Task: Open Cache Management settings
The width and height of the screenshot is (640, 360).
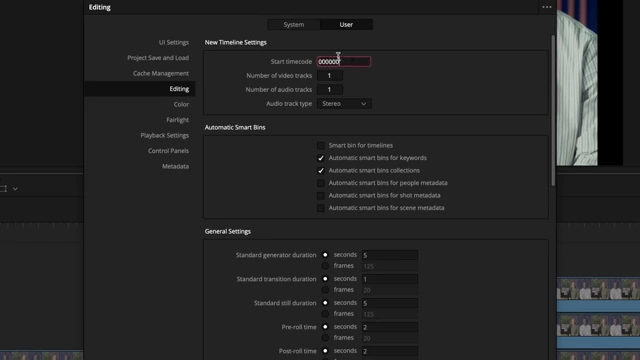Action: (161, 73)
